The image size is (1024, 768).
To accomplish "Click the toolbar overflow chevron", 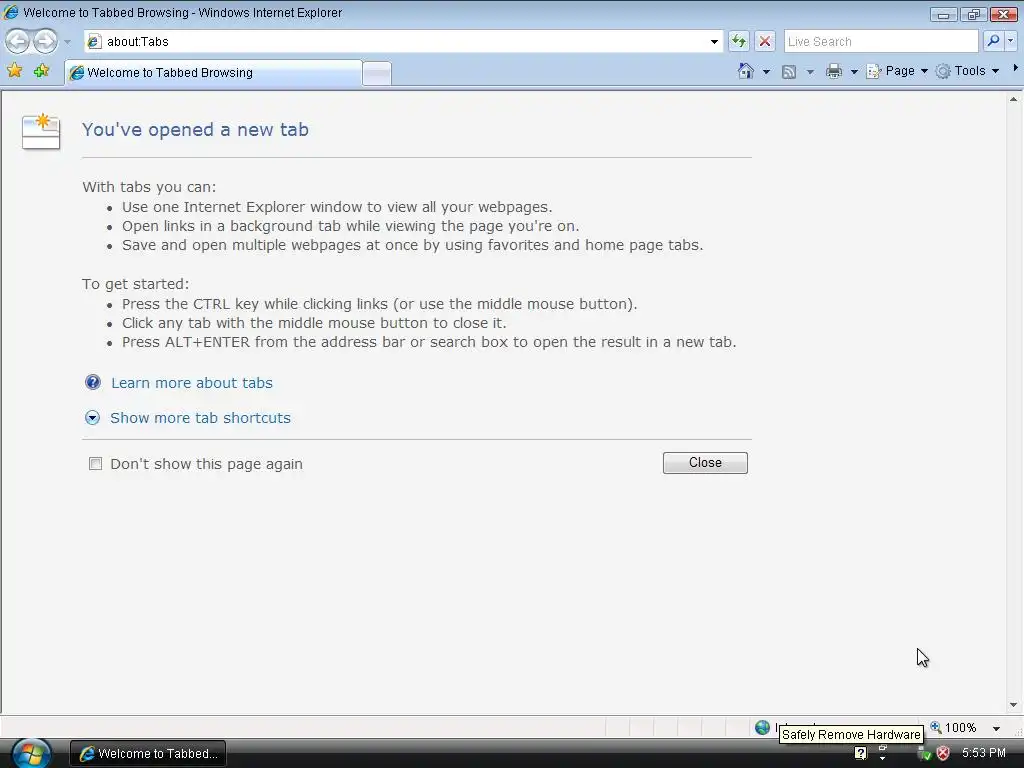I will 1016,68.
